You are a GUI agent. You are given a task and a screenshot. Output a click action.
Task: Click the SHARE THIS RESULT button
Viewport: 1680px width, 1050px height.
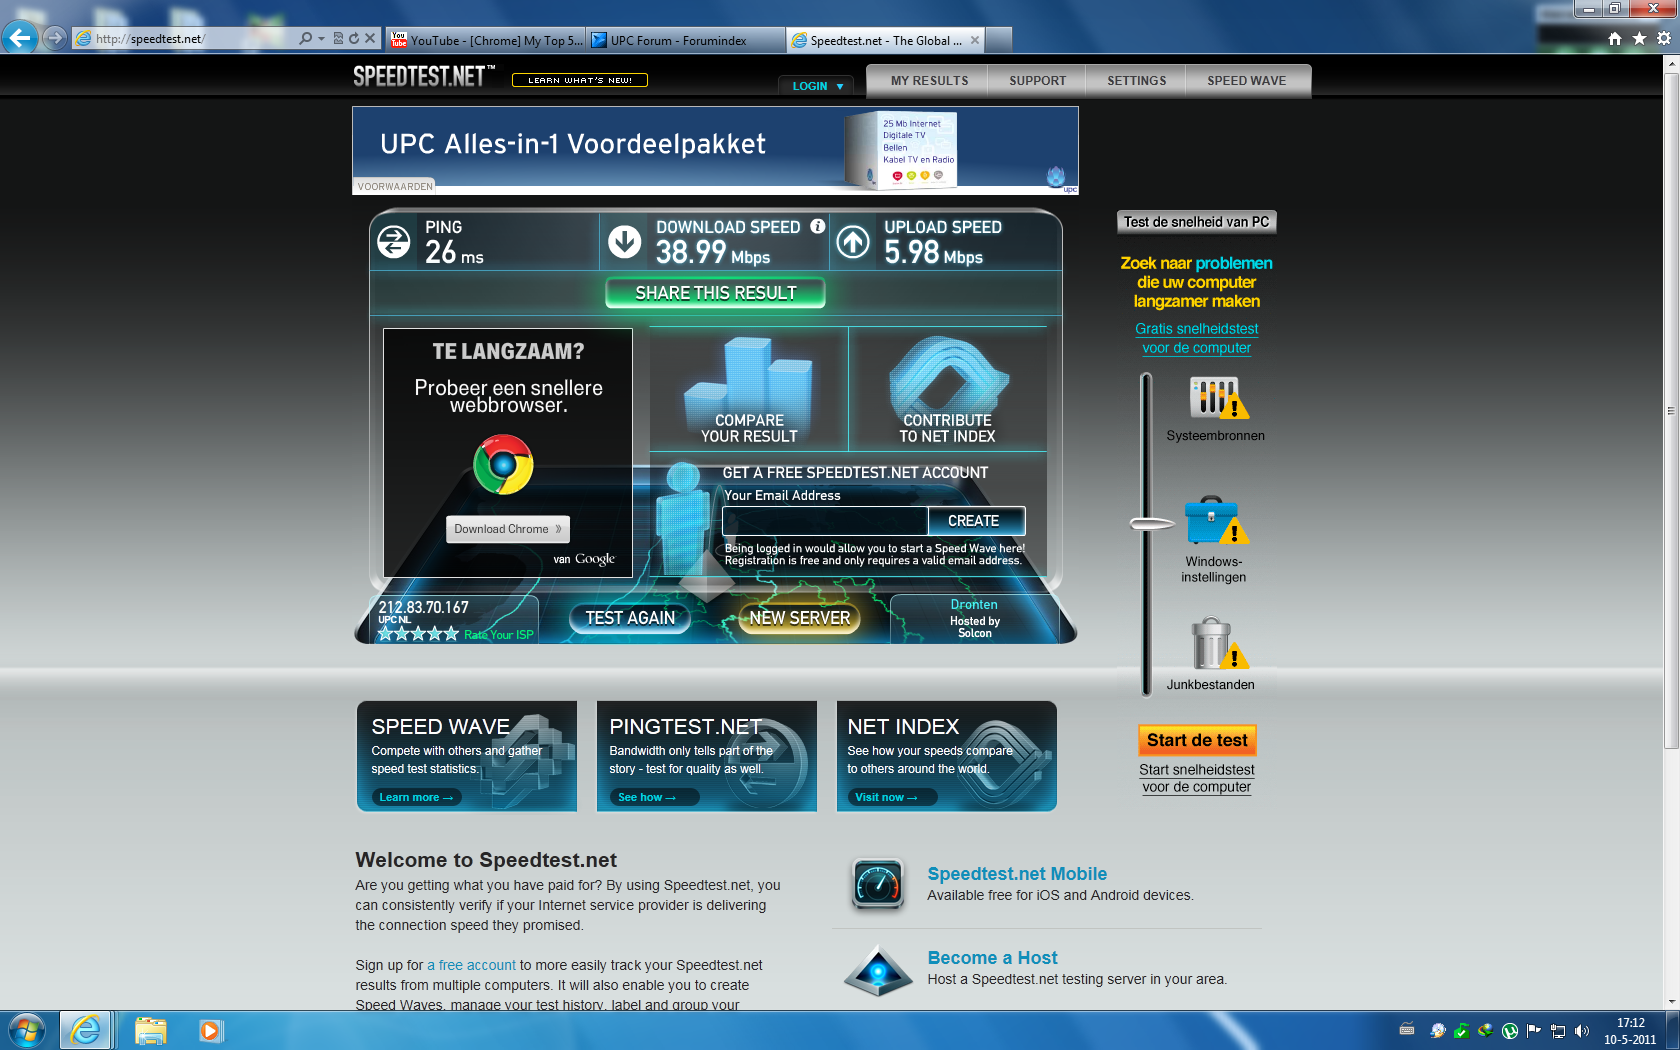(716, 293)
